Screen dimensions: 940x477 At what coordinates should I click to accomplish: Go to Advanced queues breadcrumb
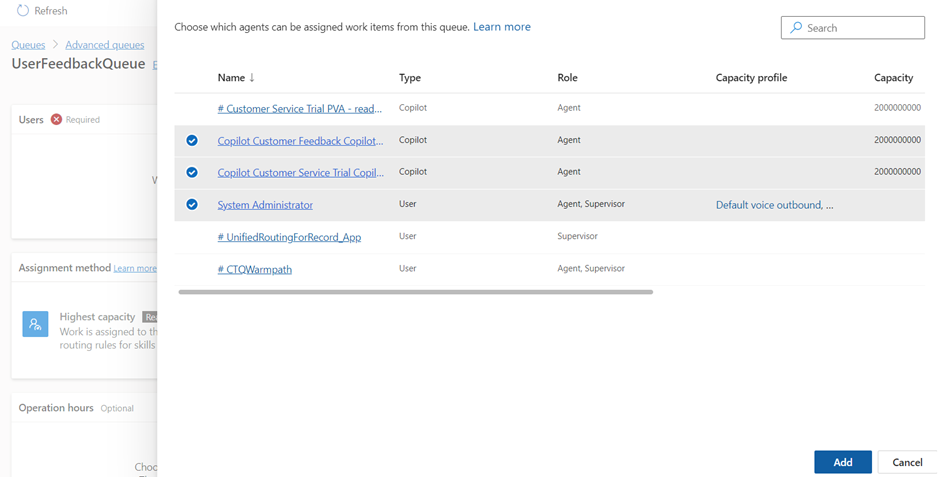[x=104, y=45]
